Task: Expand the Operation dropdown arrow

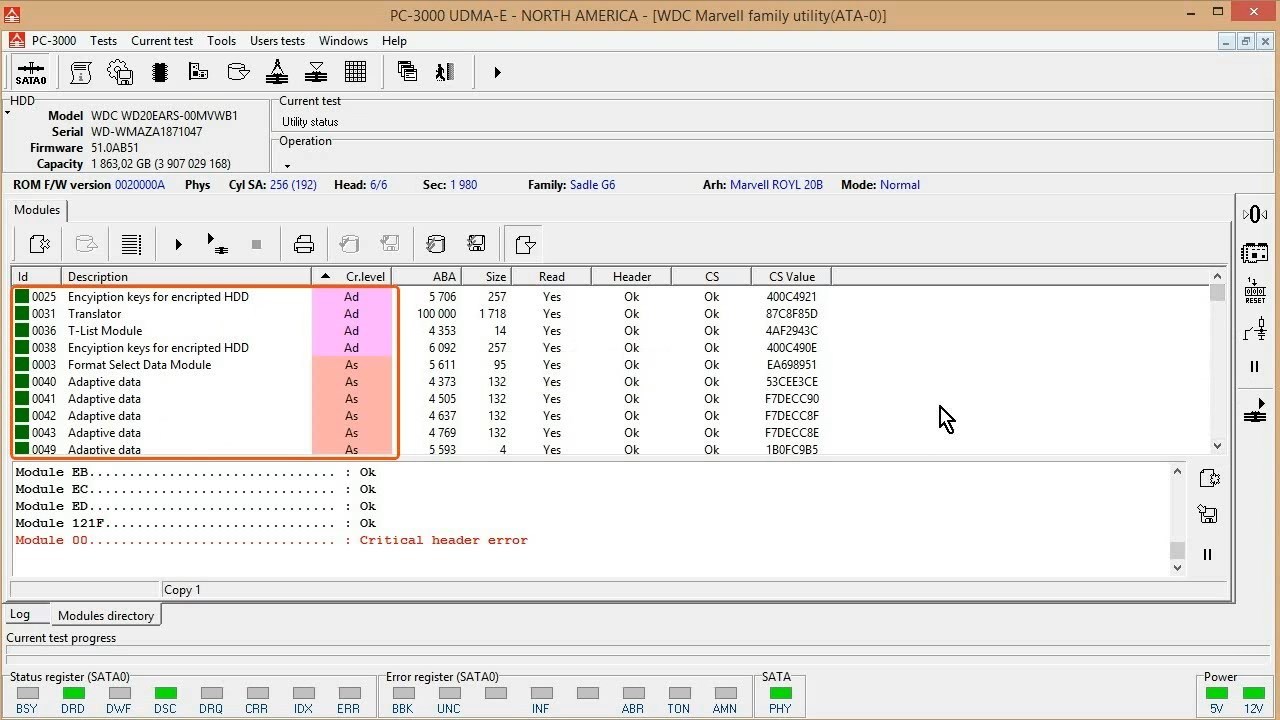Action: coord(287,166)
